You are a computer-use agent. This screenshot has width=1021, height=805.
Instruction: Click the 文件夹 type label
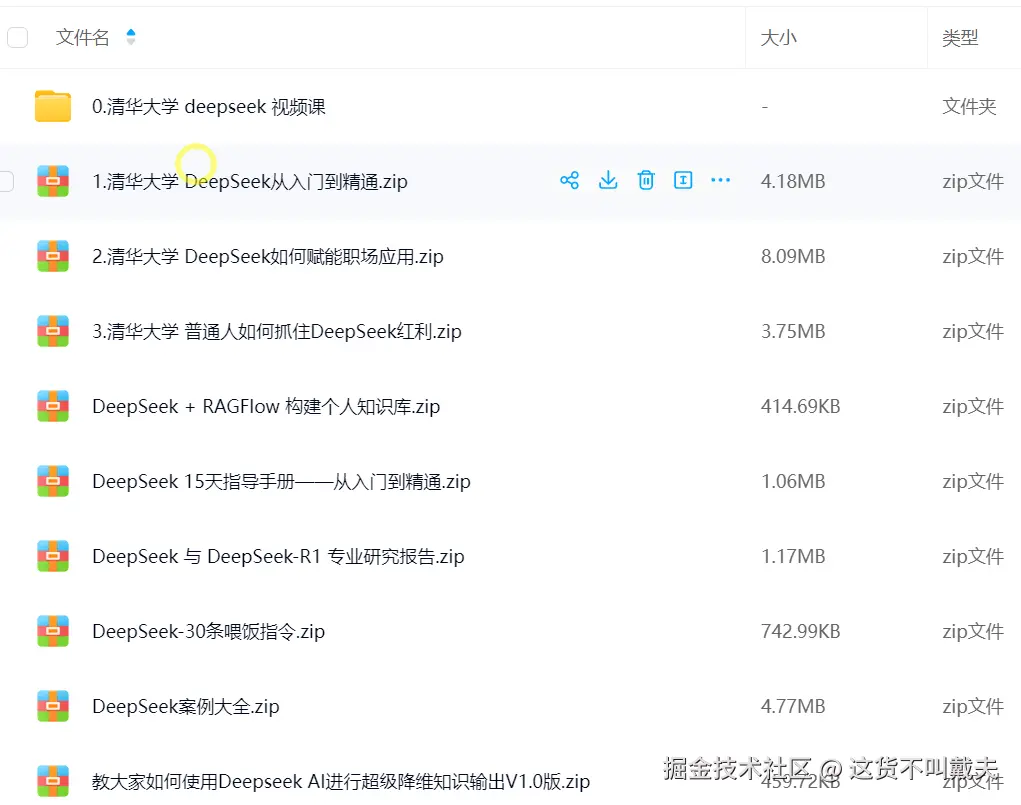coord(969,106)
